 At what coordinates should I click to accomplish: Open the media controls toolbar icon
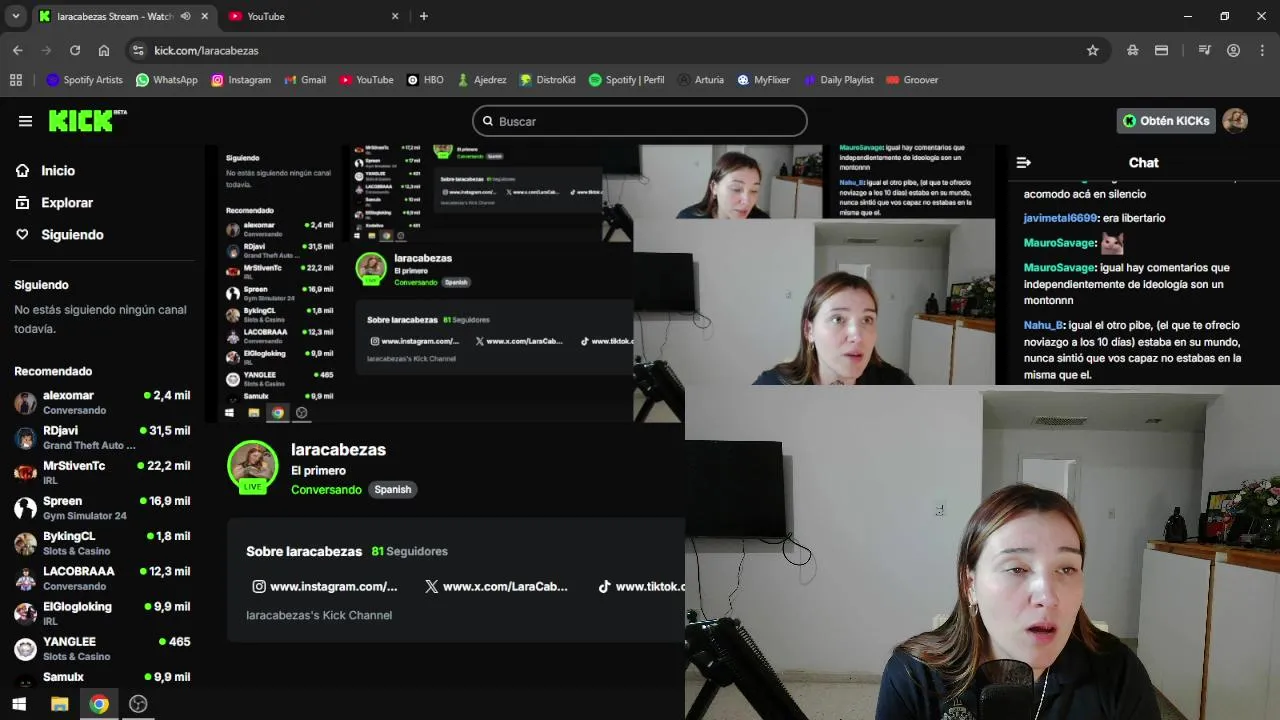click(1205, 50)
